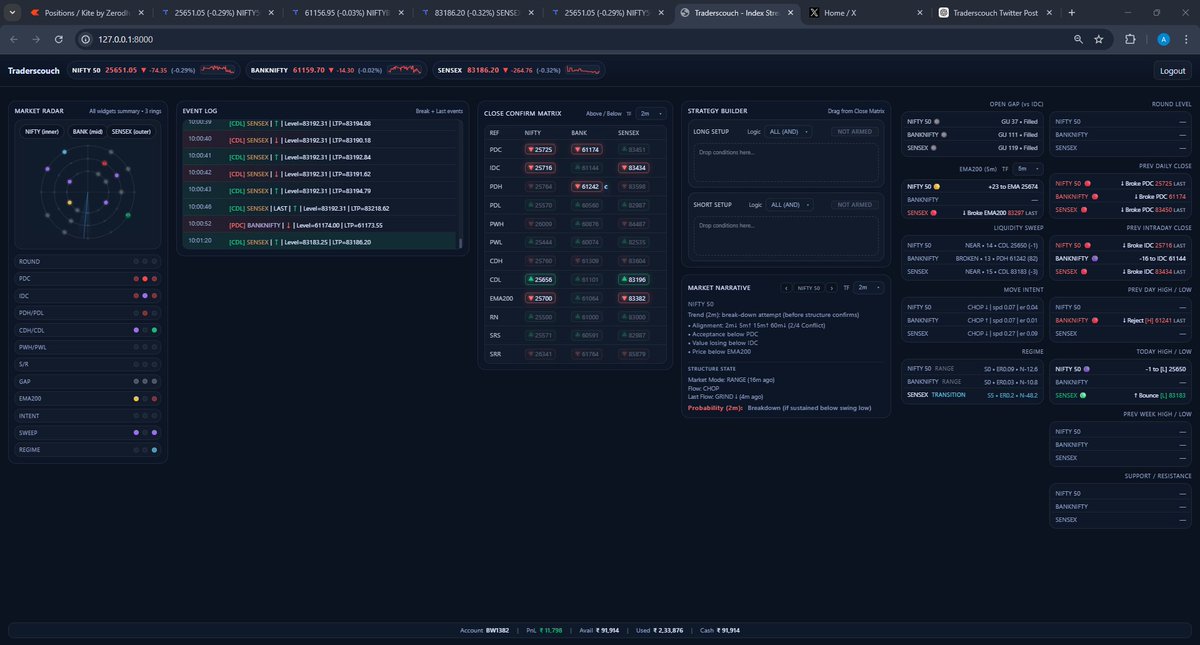This screenshot has height=645, width=1200.
Task: Toggle the SWEEP radar row
Action: tap(88, 432)
